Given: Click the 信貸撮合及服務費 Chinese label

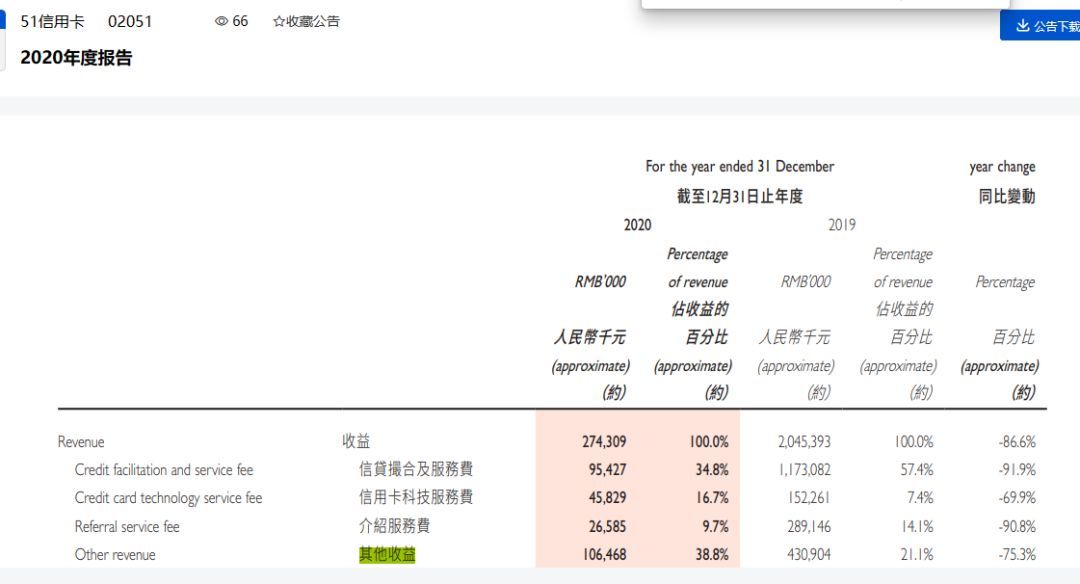Looking at the screenshot, I should pos(415,469).
